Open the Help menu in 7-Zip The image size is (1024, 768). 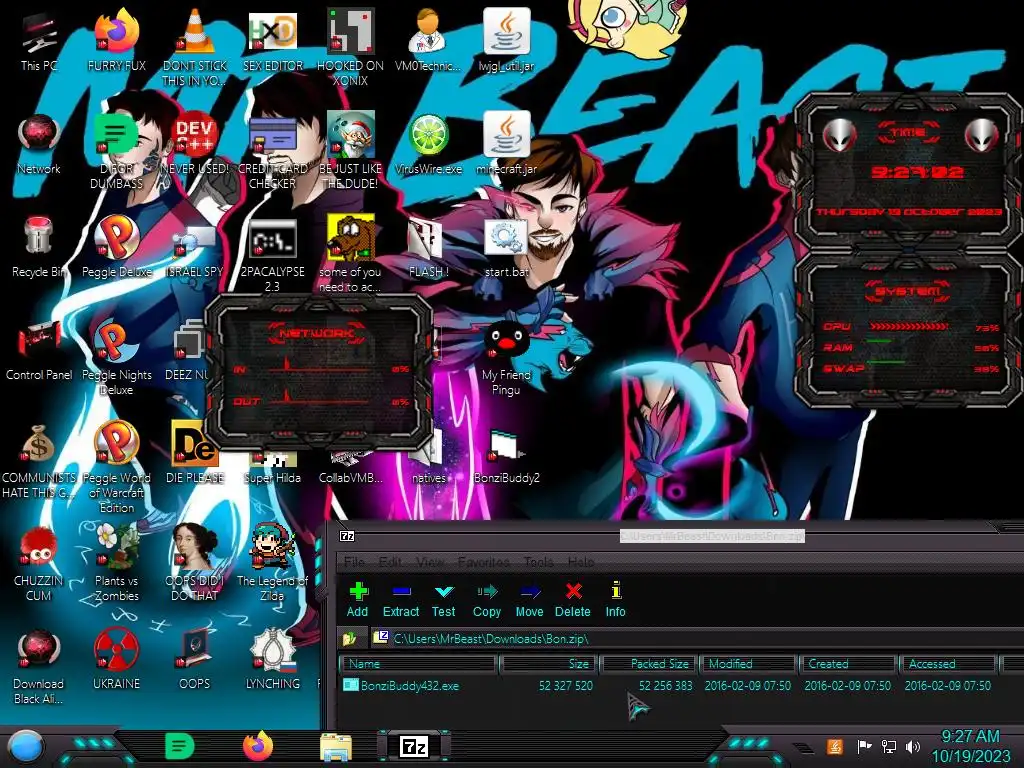[581, 562]
